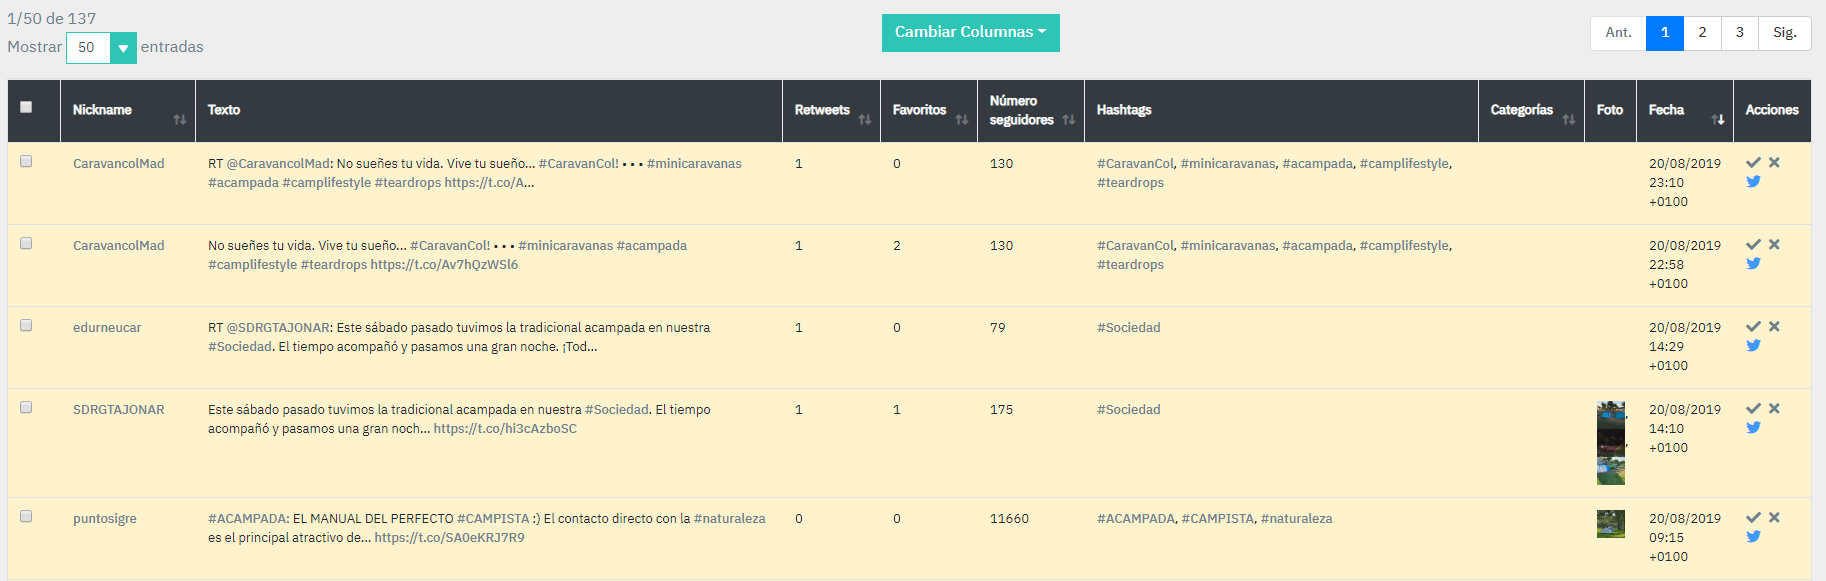
Task: Approve the puntosigre tweet with checkmark
Action: tap(1753, 517)
